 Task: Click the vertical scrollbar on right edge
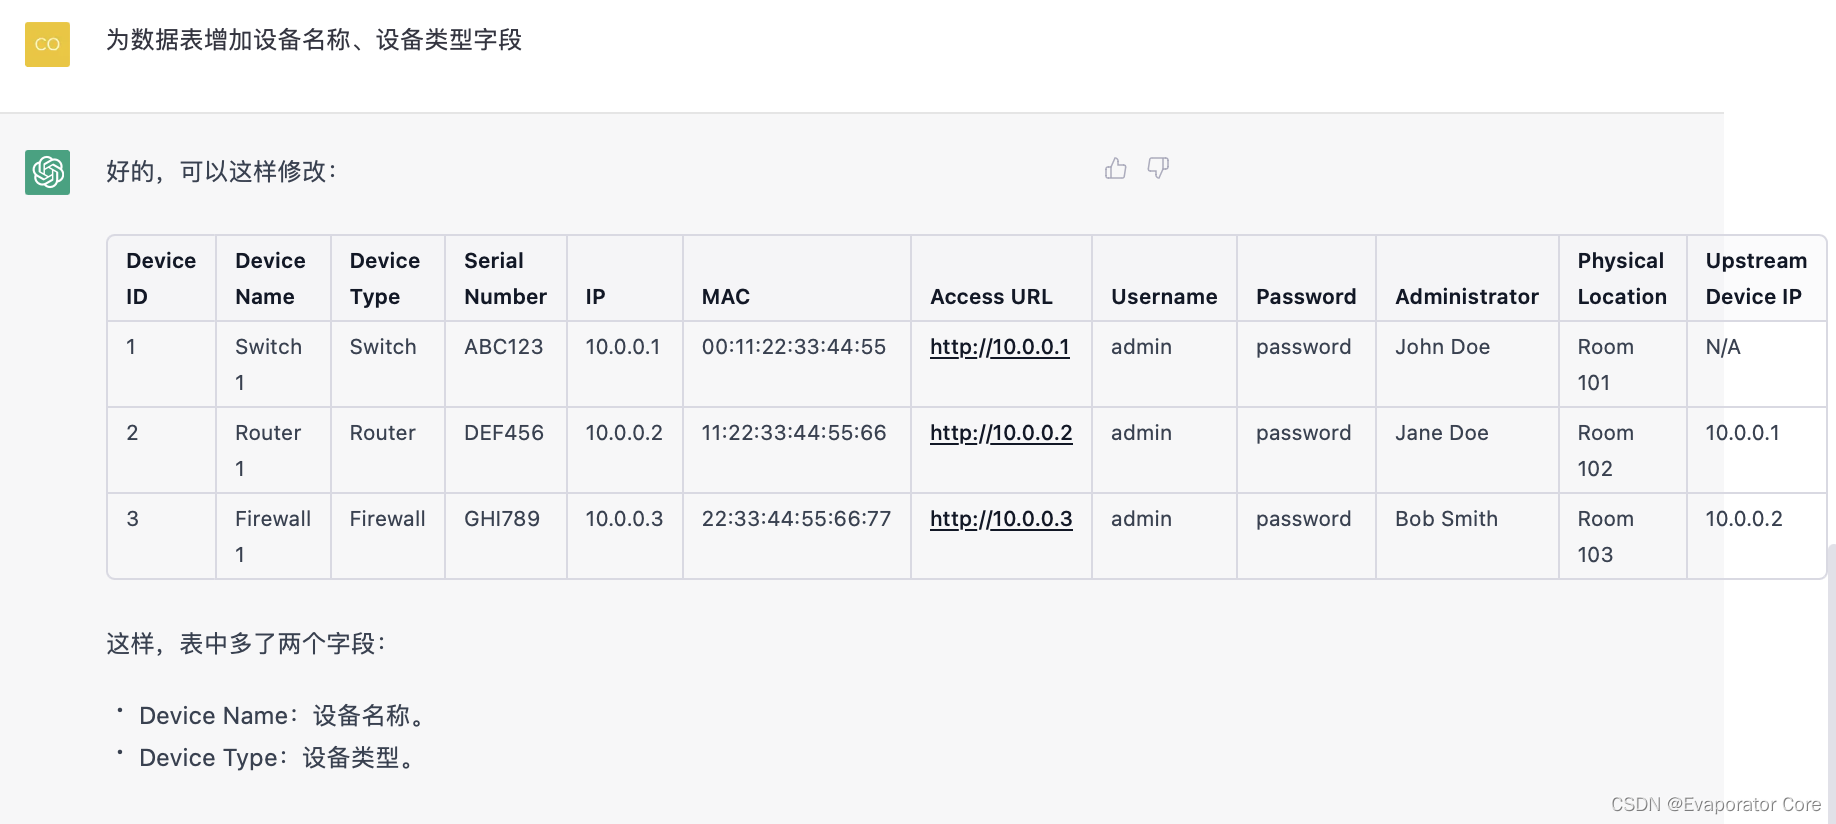(x=1830, y=680)
